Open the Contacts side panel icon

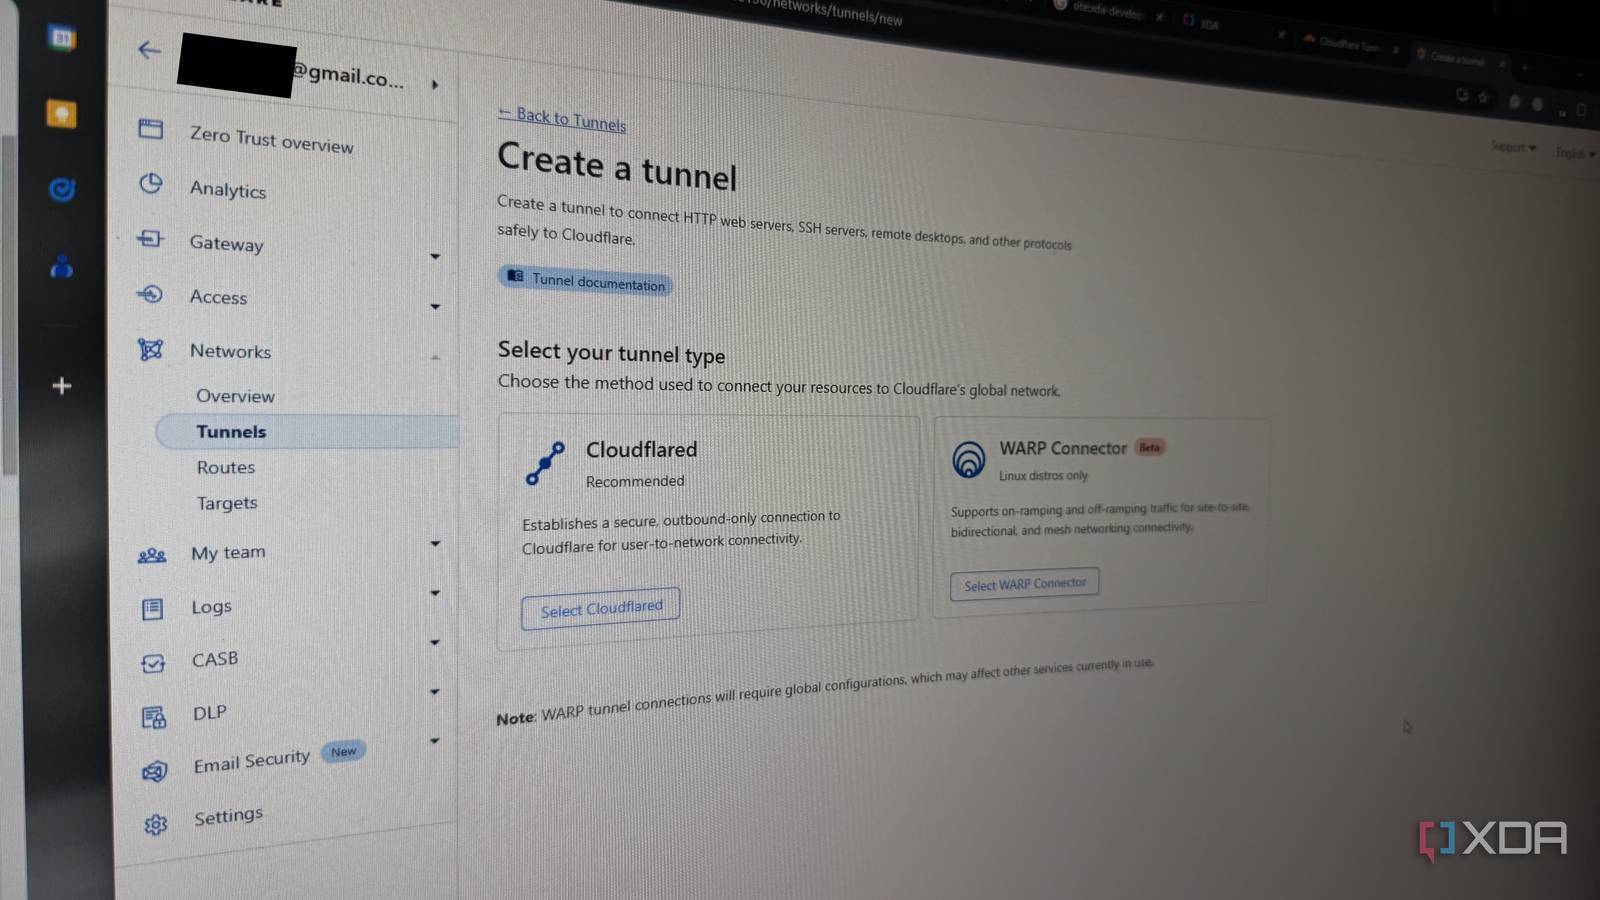(x=62, y=266)
